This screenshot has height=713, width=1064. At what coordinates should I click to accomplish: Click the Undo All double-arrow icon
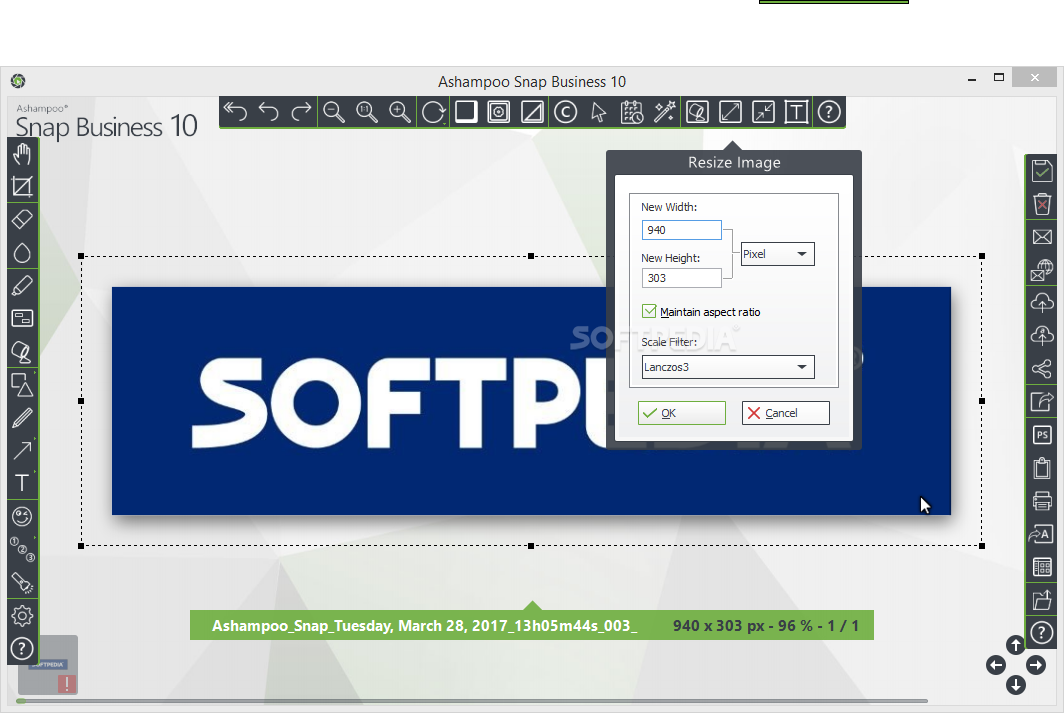(x=235, y=112)
